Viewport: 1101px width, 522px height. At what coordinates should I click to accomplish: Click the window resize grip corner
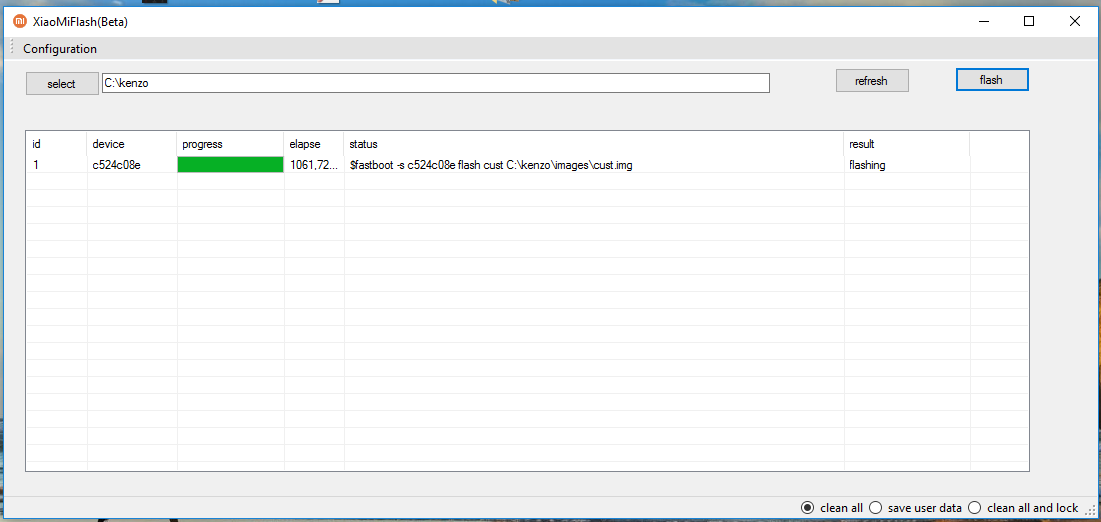click(x=1091, y=511)
